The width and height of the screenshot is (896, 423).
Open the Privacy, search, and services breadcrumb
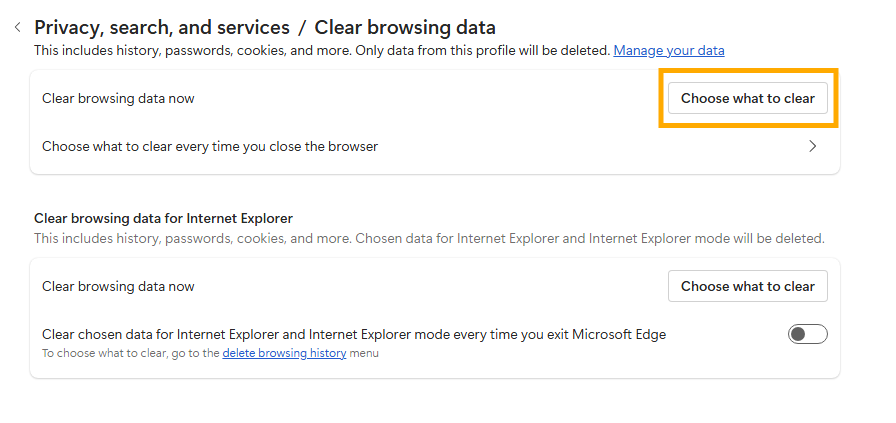click(x=162, y=27)
